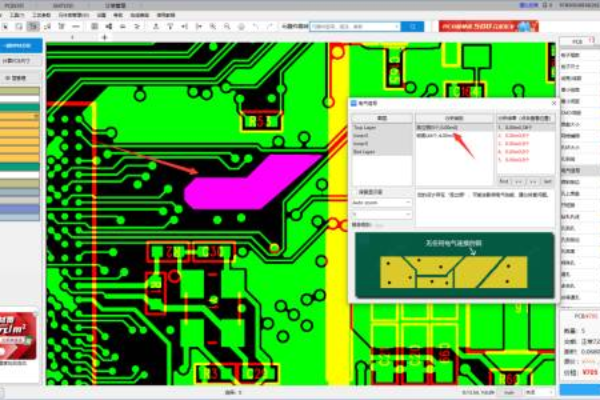Viewport: 600px width, 400px height.
Task: Select red result row number 4
Action: click(526, 152)
